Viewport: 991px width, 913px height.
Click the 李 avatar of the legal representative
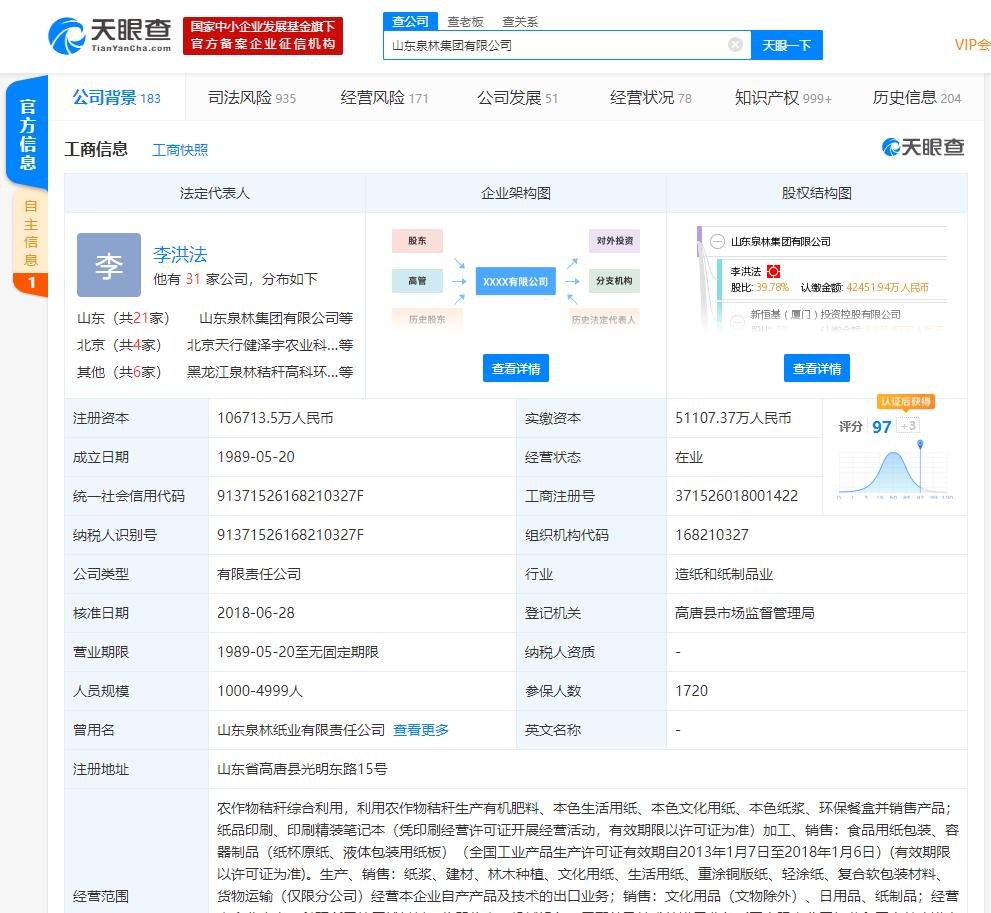tap(108, 265)
